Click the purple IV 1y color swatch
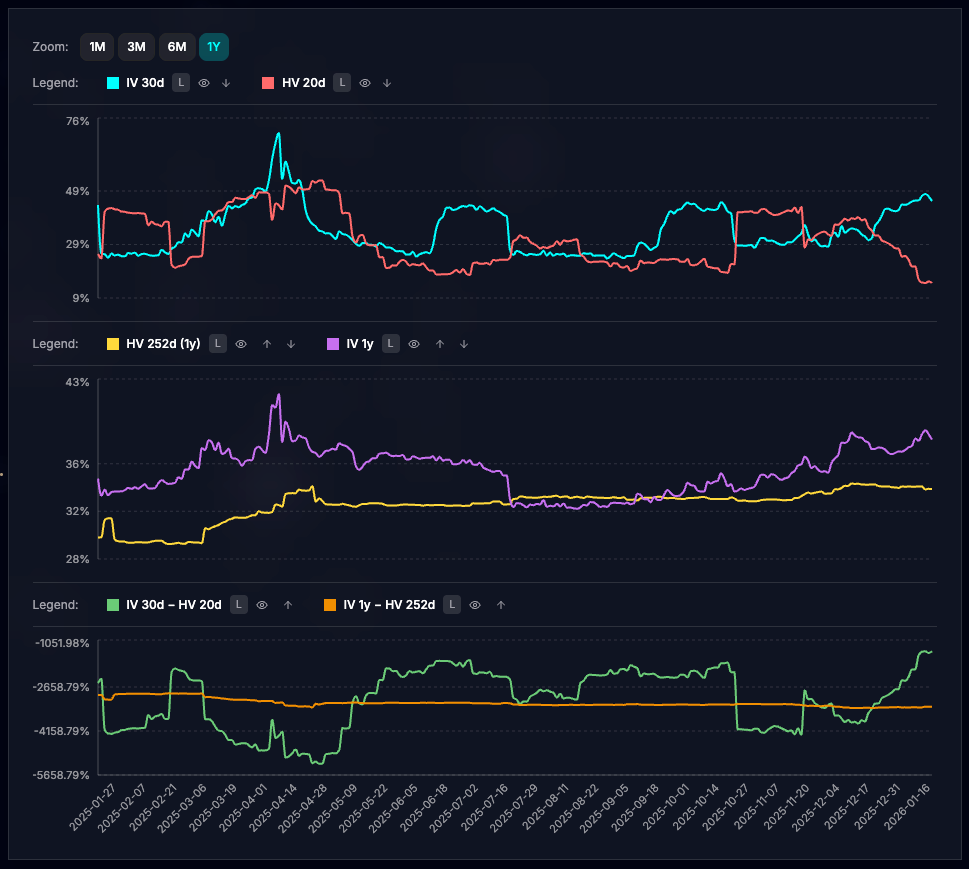Screen dimensions: 969x869 [x=333, y=344]
